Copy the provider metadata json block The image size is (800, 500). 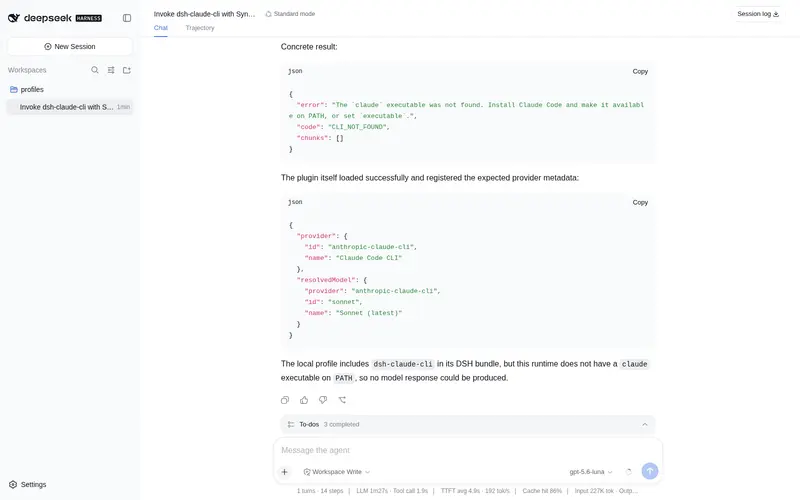(640, 203)
